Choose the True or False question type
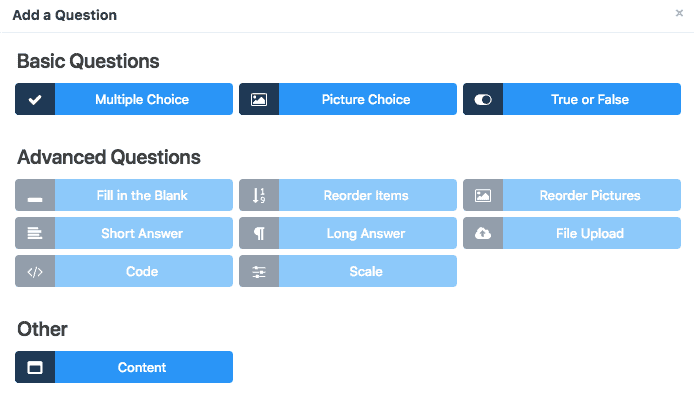Viewport: 694px width, 393px height. (x=572, y=99)
